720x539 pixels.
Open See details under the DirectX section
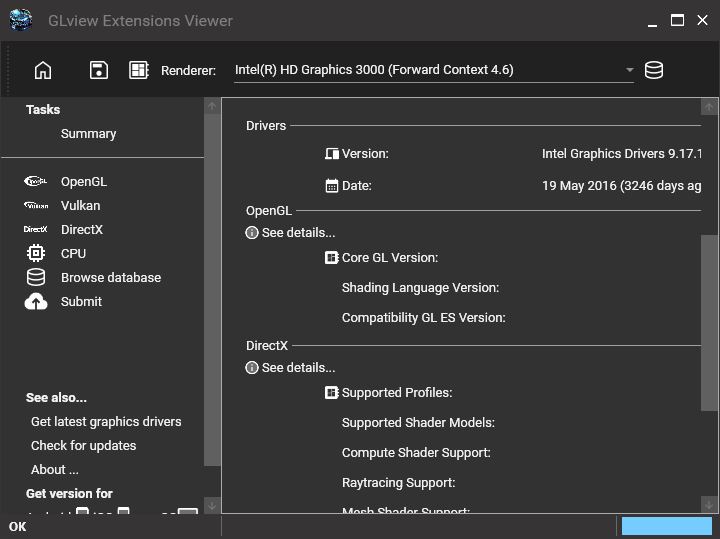(x=290, y=368)
